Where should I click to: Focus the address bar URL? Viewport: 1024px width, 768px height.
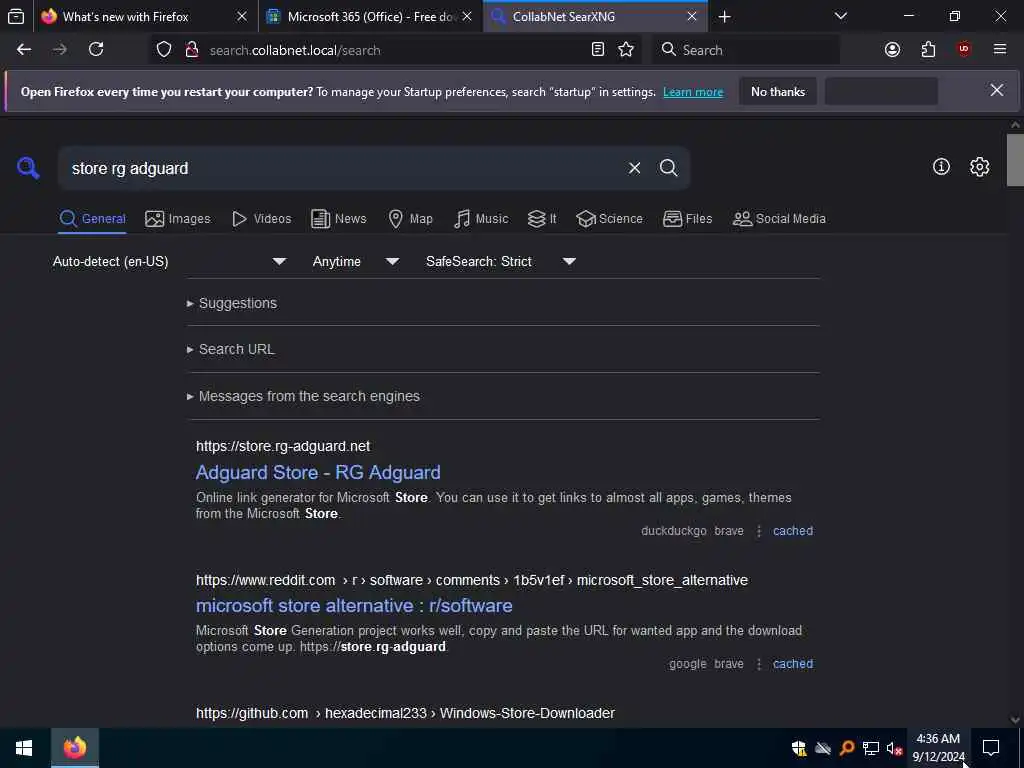[397, 50]
